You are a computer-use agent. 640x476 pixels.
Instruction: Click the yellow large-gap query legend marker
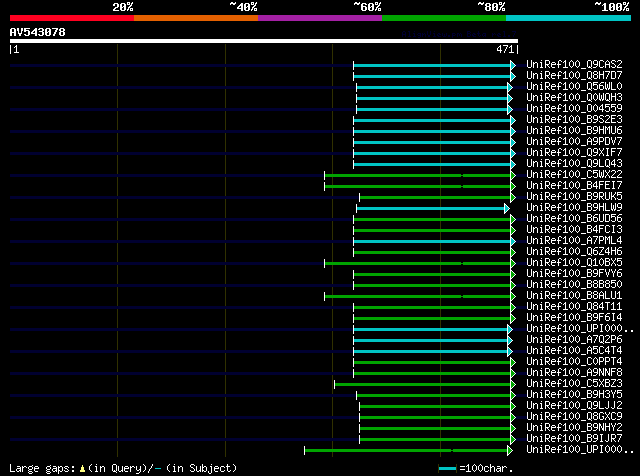click(82, 469)
